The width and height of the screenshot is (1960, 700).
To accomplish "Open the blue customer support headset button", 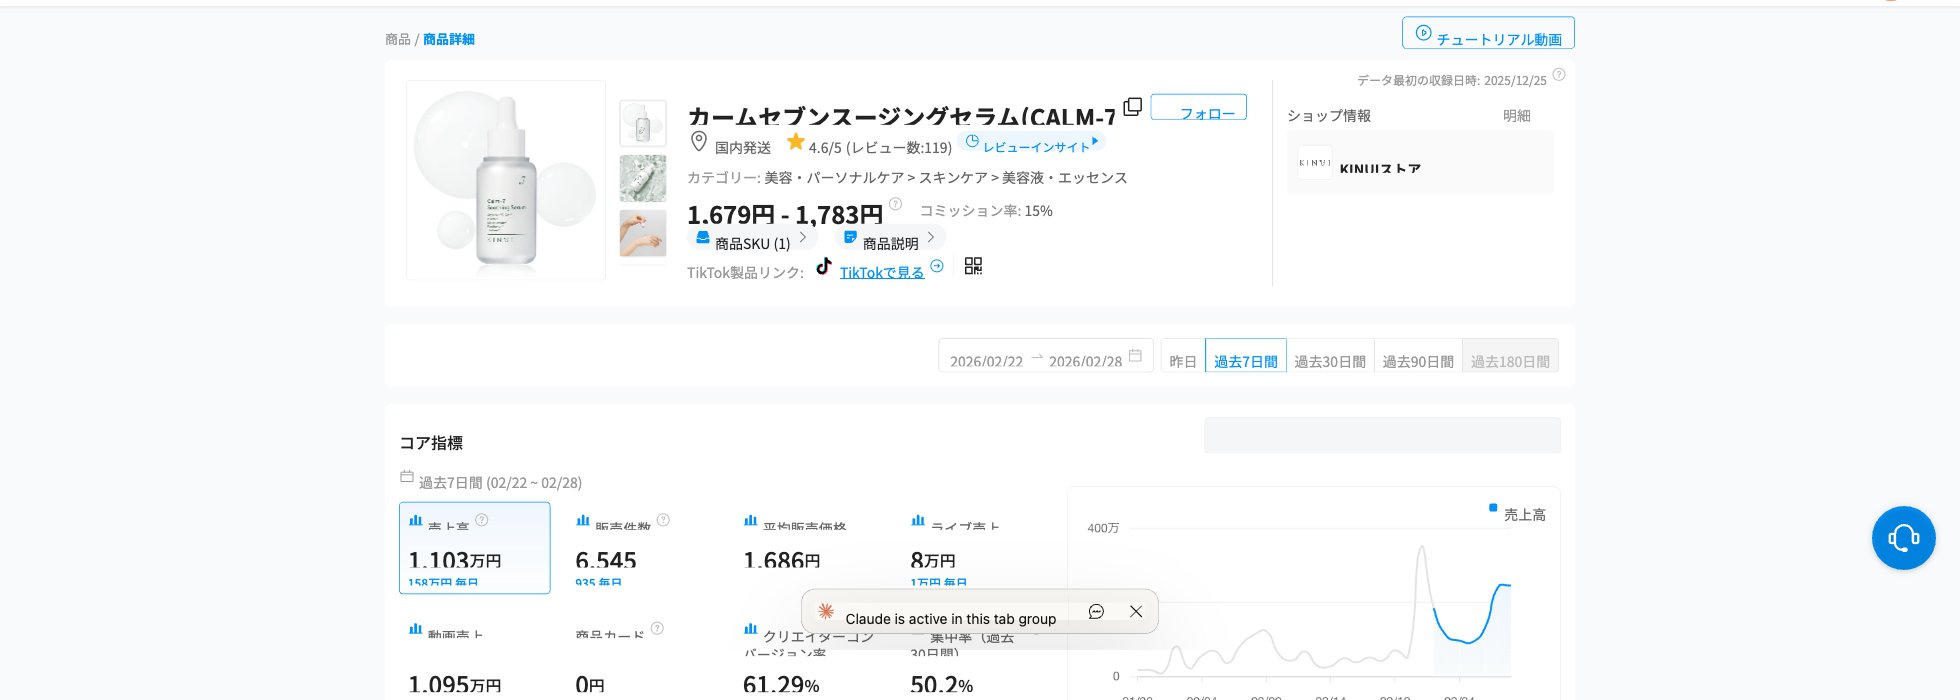I will [x=1903, y=538].
